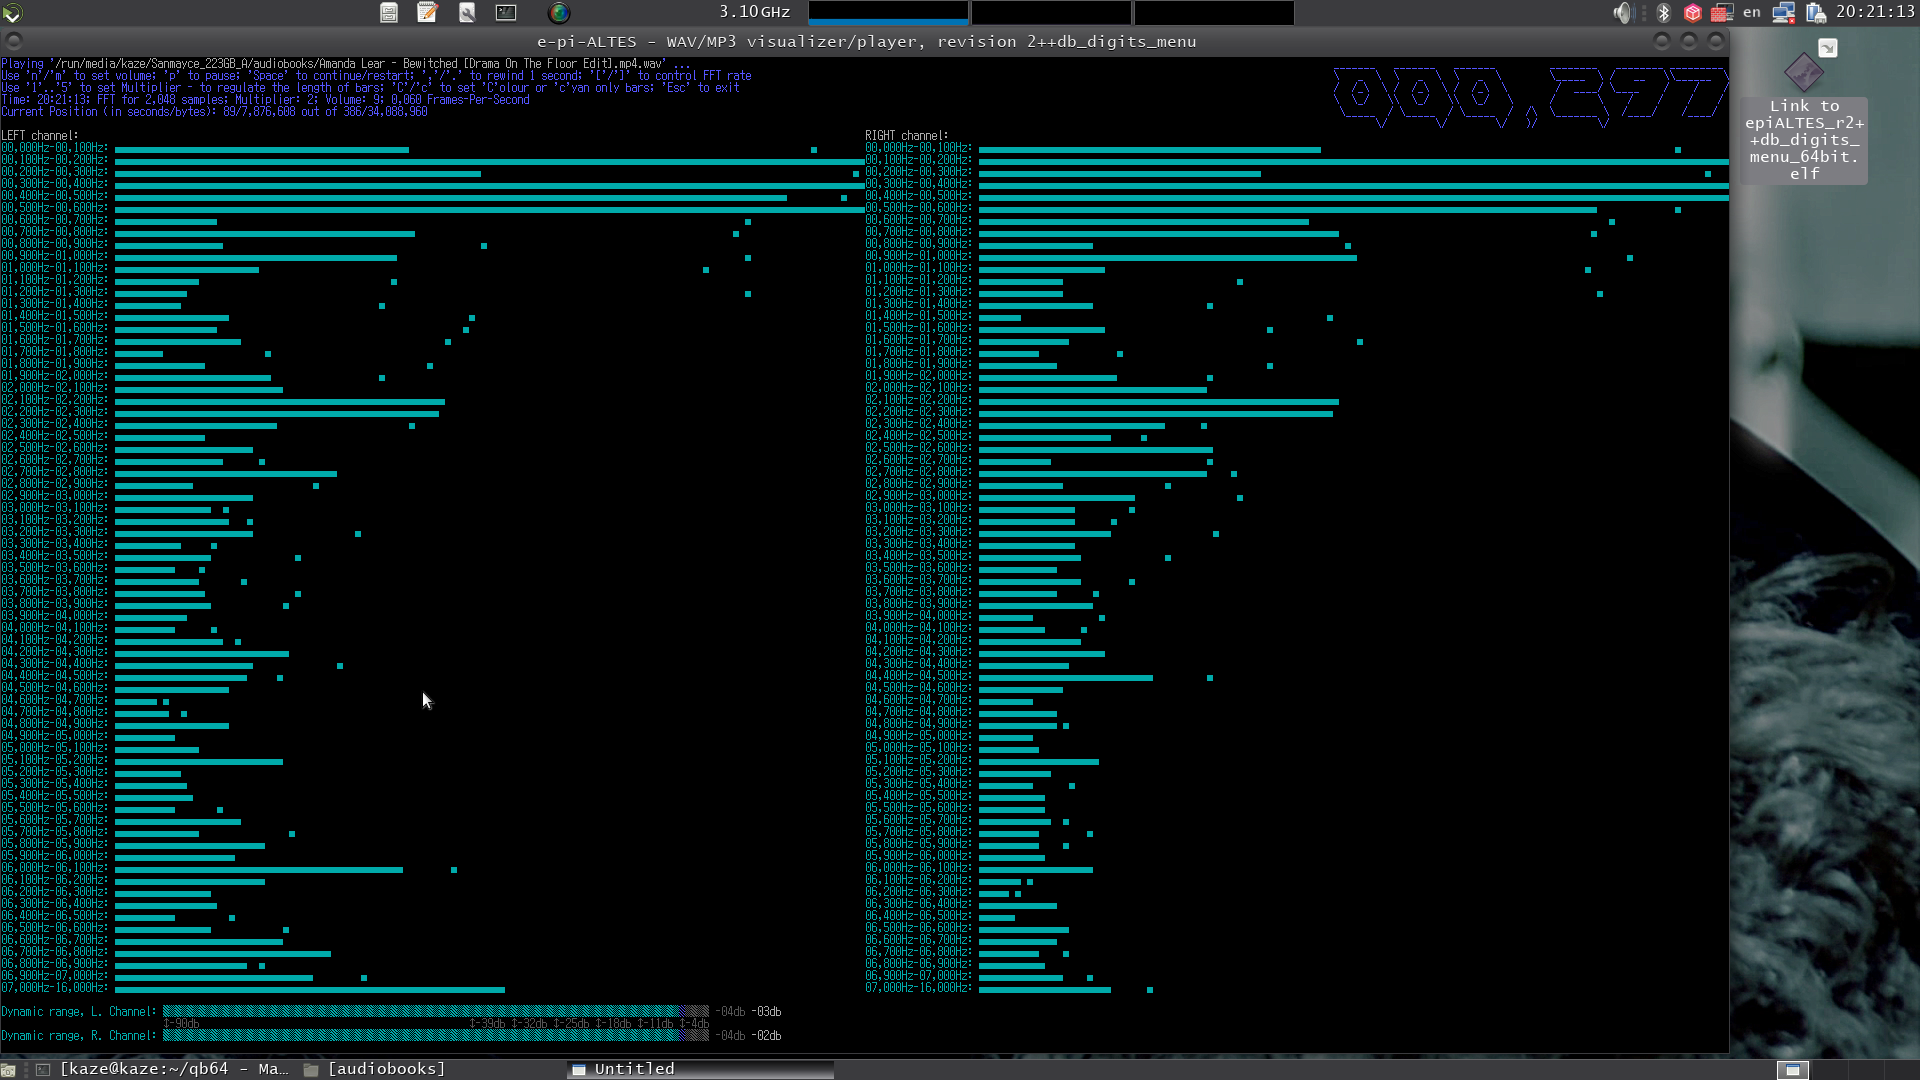Viewport: 1920px width, 1080px height.
Task: Open the application menu in the top panel
Action: pyautogui.click(x=13, y=13)
